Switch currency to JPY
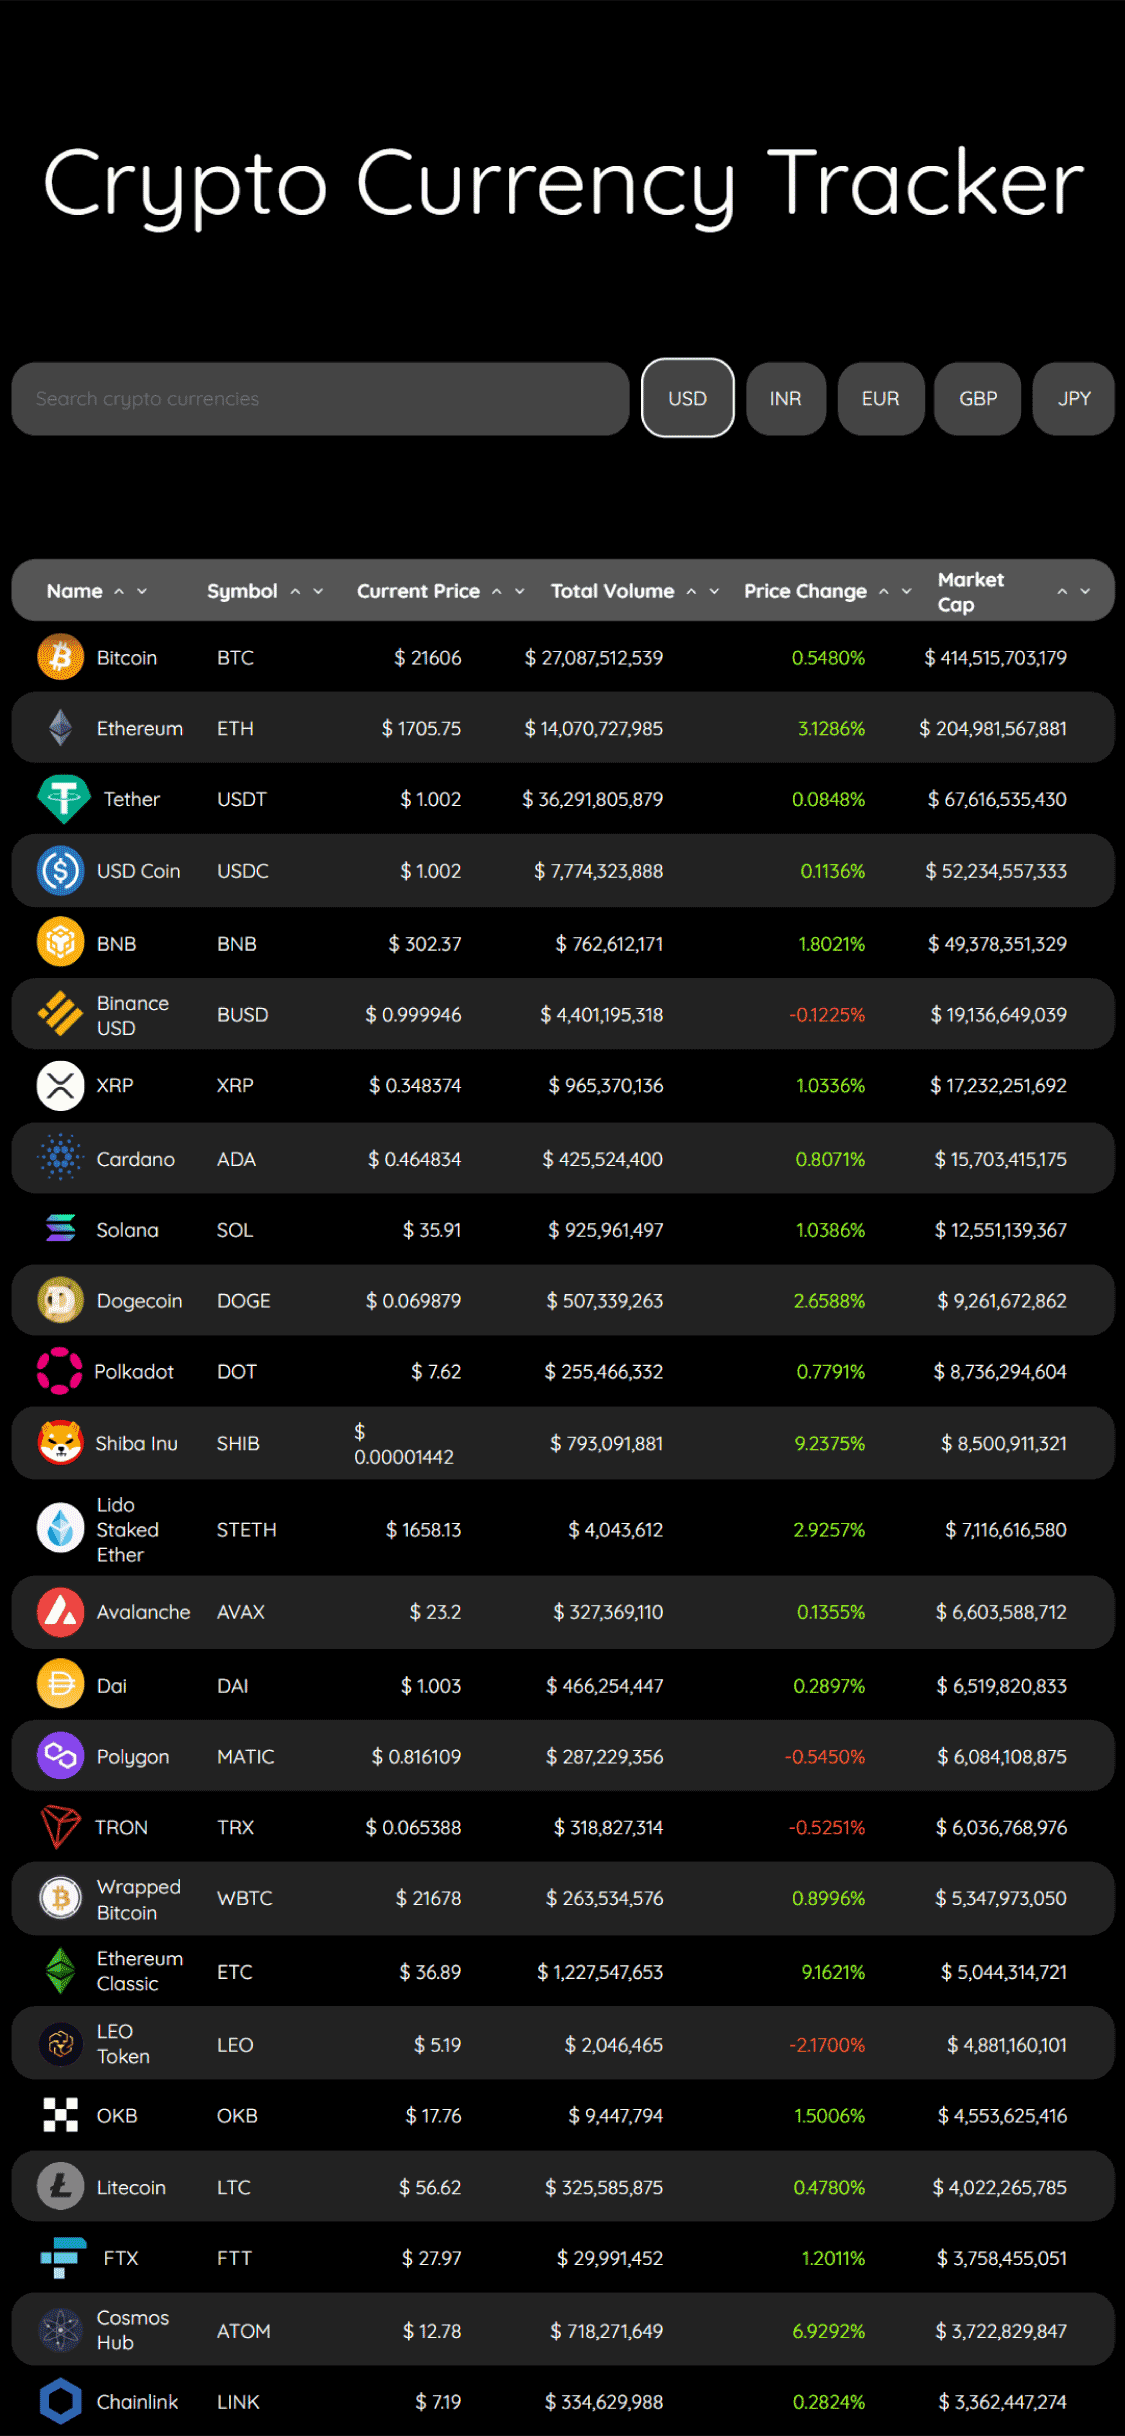 click(x=1074, y=398)
